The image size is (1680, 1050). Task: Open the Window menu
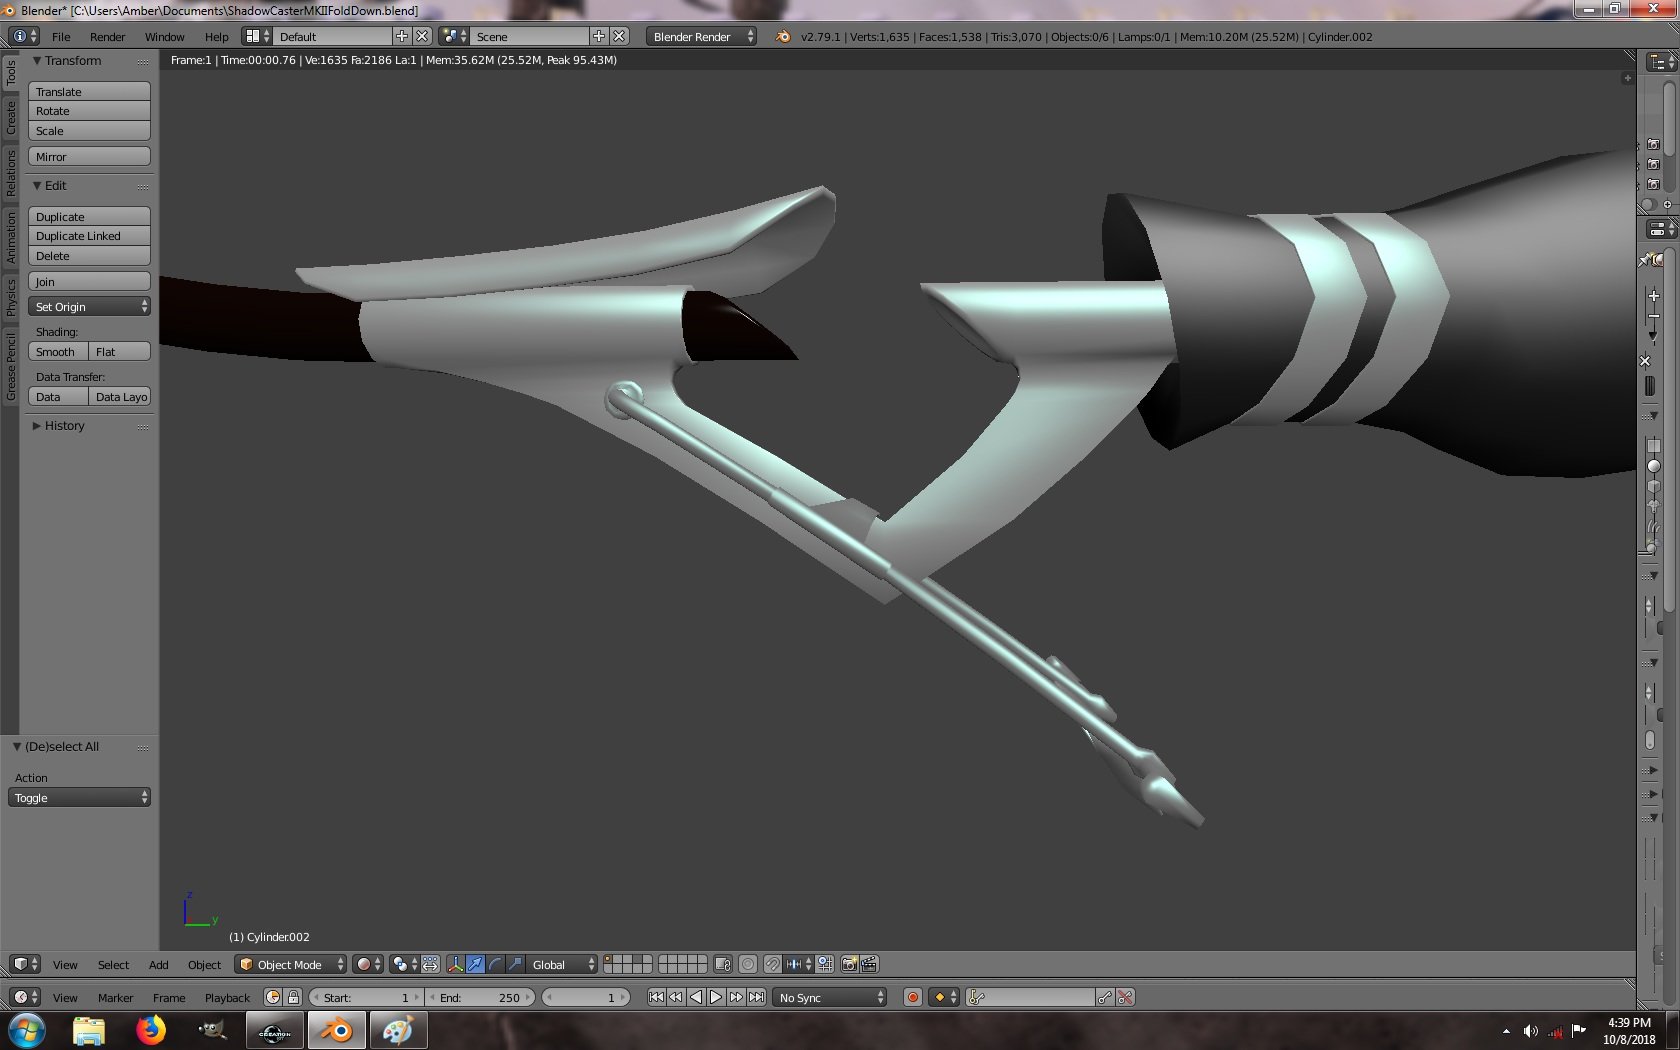click(164, 37)
